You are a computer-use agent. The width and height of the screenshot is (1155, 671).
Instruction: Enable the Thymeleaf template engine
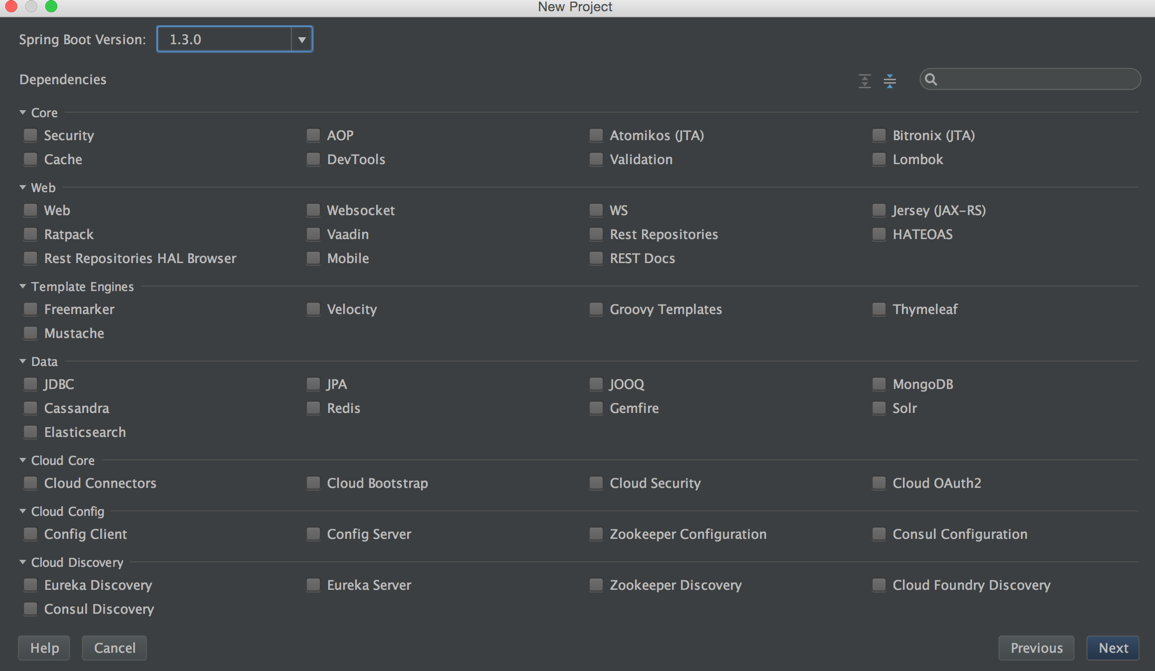(x=878, y=309)
